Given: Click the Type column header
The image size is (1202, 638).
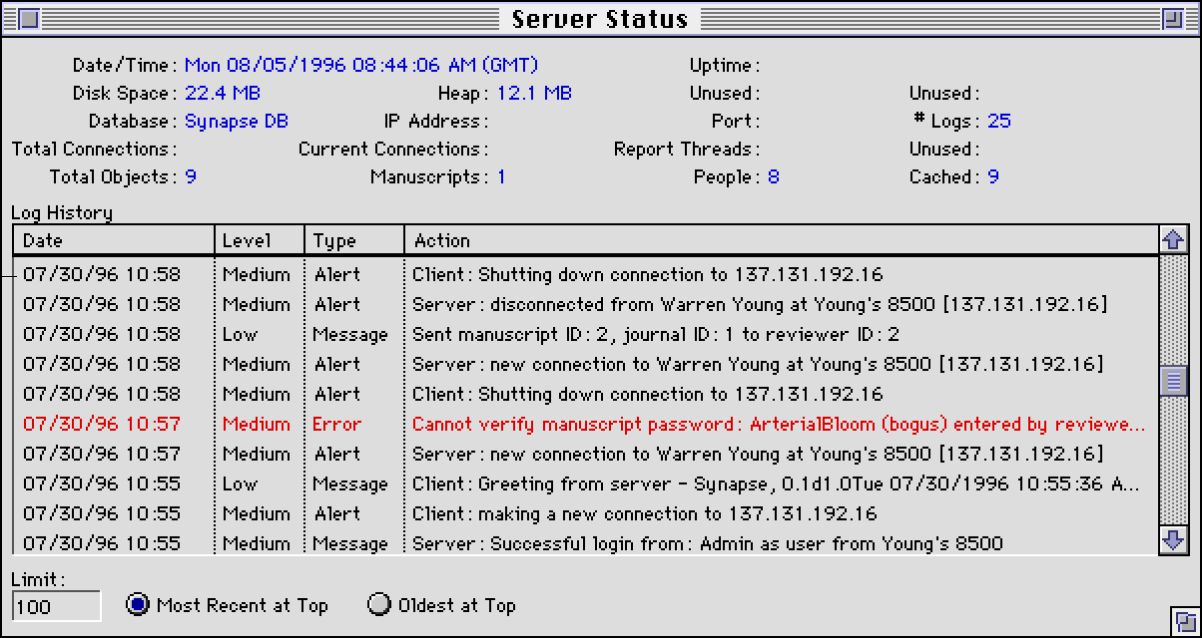Looking at the screenshot, I should [354, 240].
